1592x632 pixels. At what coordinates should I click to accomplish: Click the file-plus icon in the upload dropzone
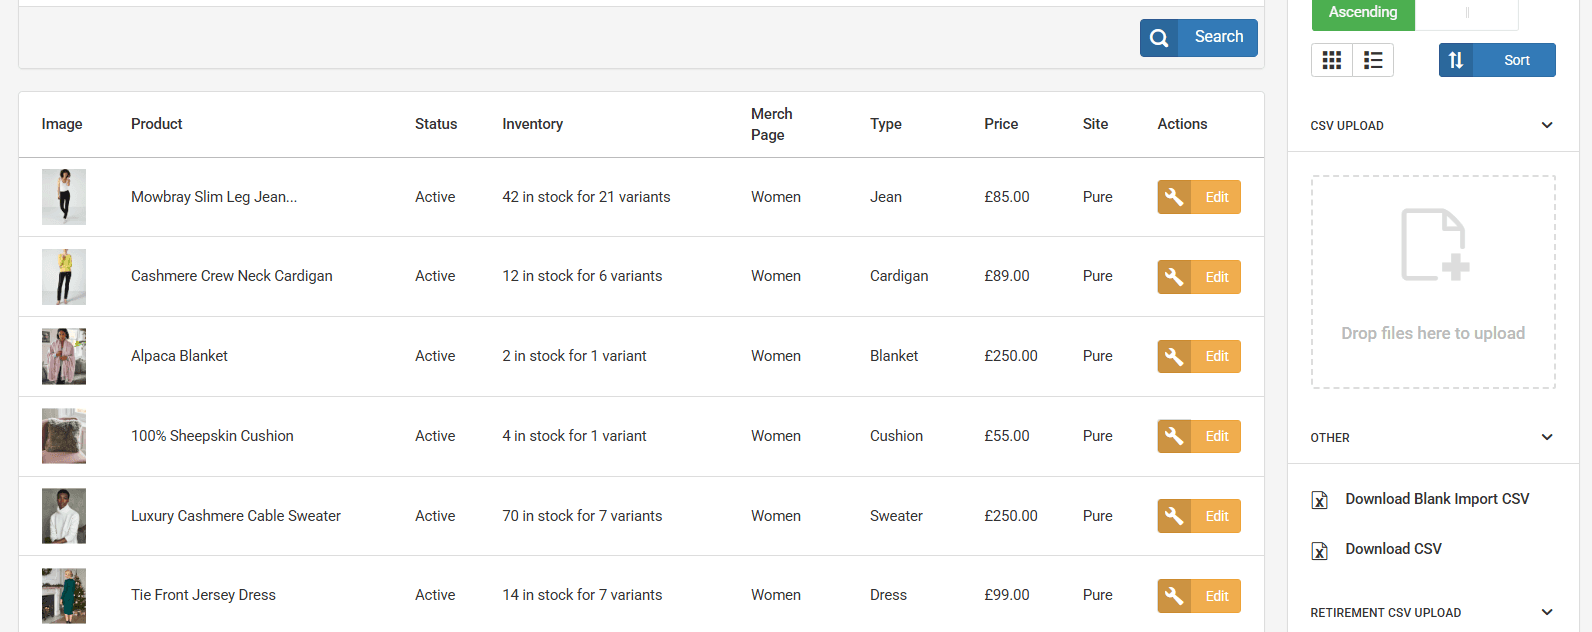pyautogui.click(x=1434, y=245)
